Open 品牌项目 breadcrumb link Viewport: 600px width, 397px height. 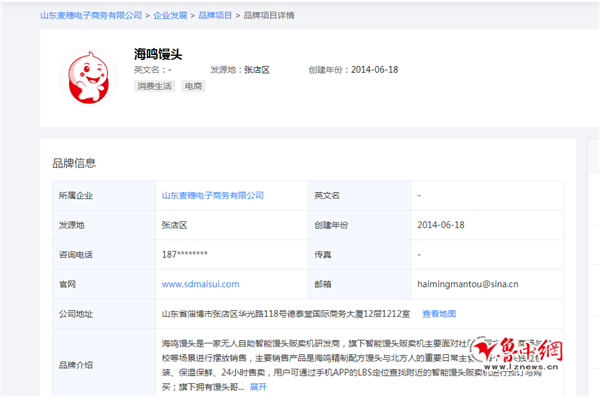pos(215,15)
